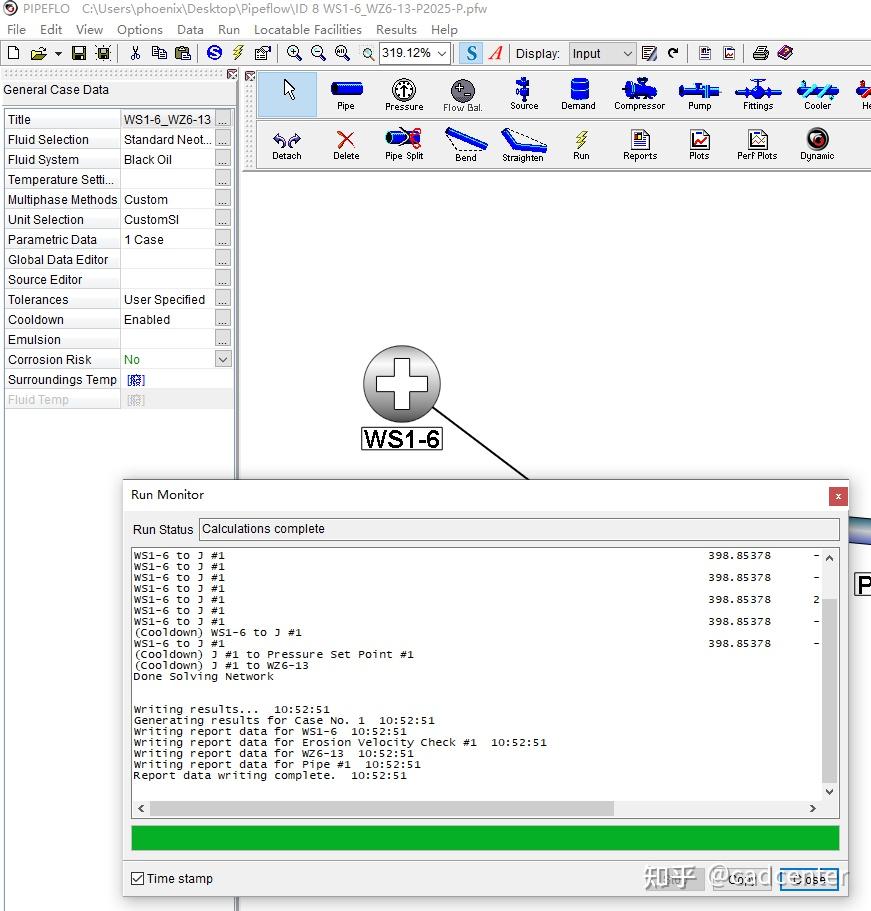Activate the Straighten tool
Screen dimensions: 871x911
(x=523, y=143)
